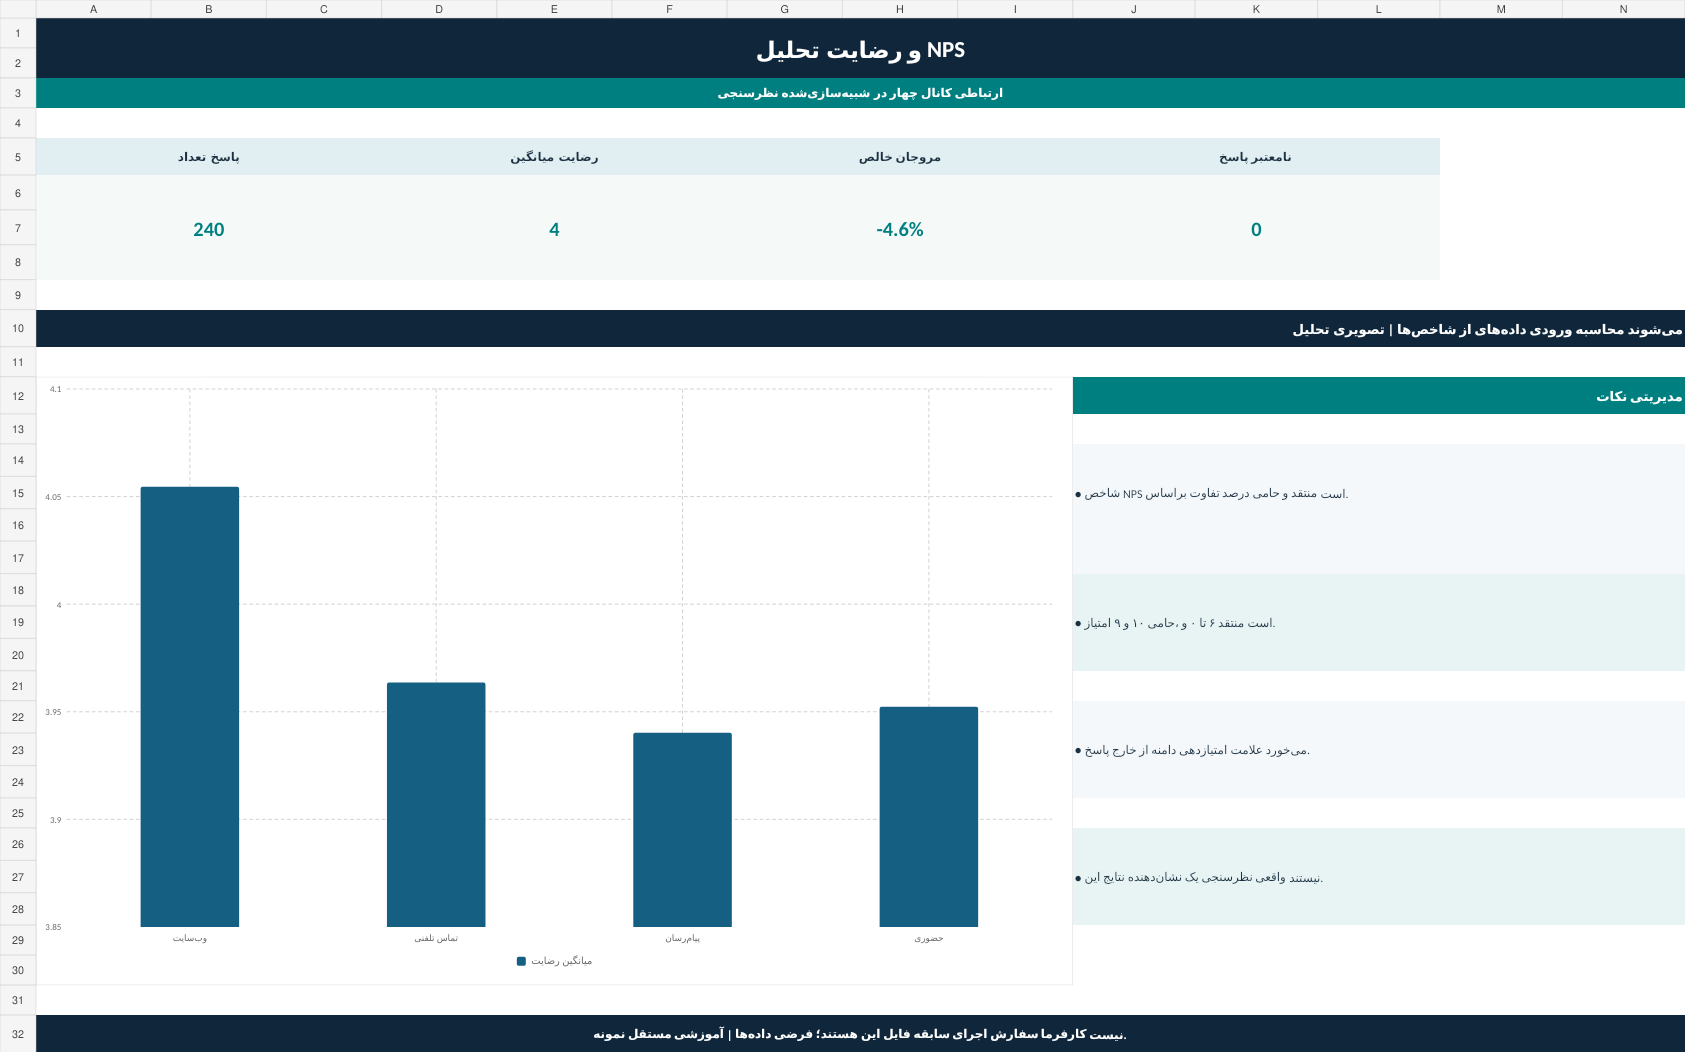Image resolution: width=1685 pixels, height=1052 pixels.
Task: Click the 'پیام‌رسان' axis label
Action: (x=682, y=938)
